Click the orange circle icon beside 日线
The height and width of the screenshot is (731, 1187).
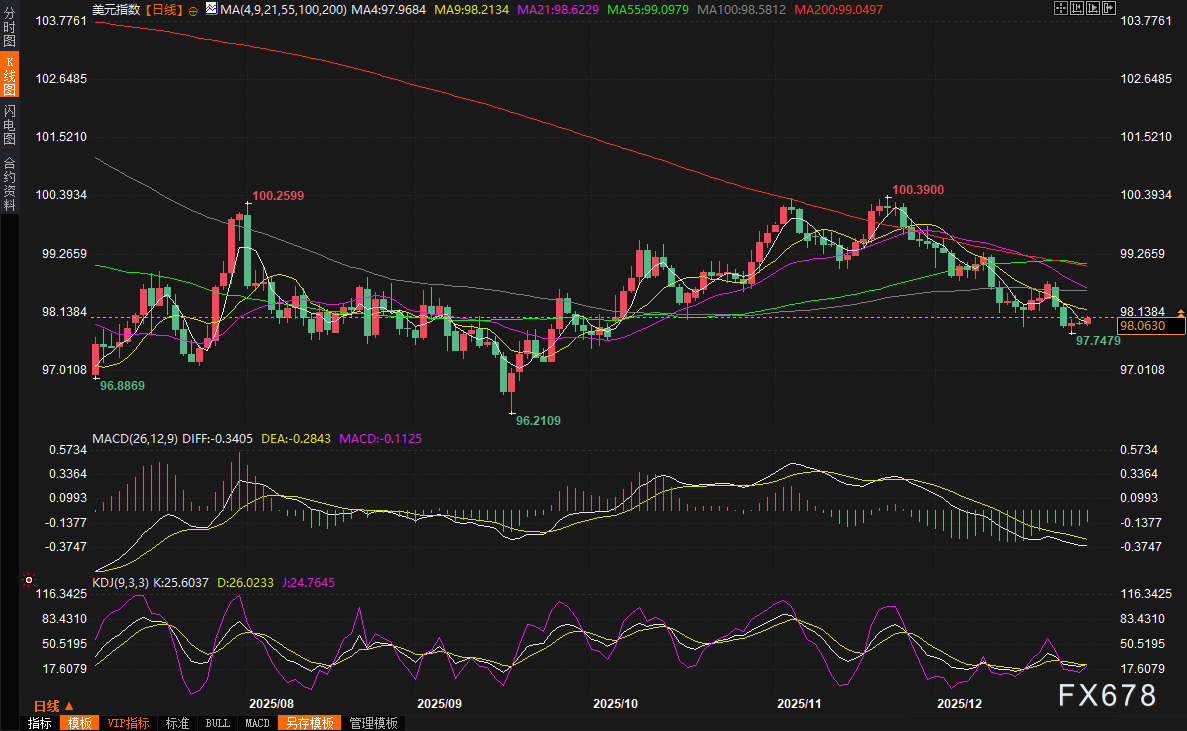click(x=193, y=11)
